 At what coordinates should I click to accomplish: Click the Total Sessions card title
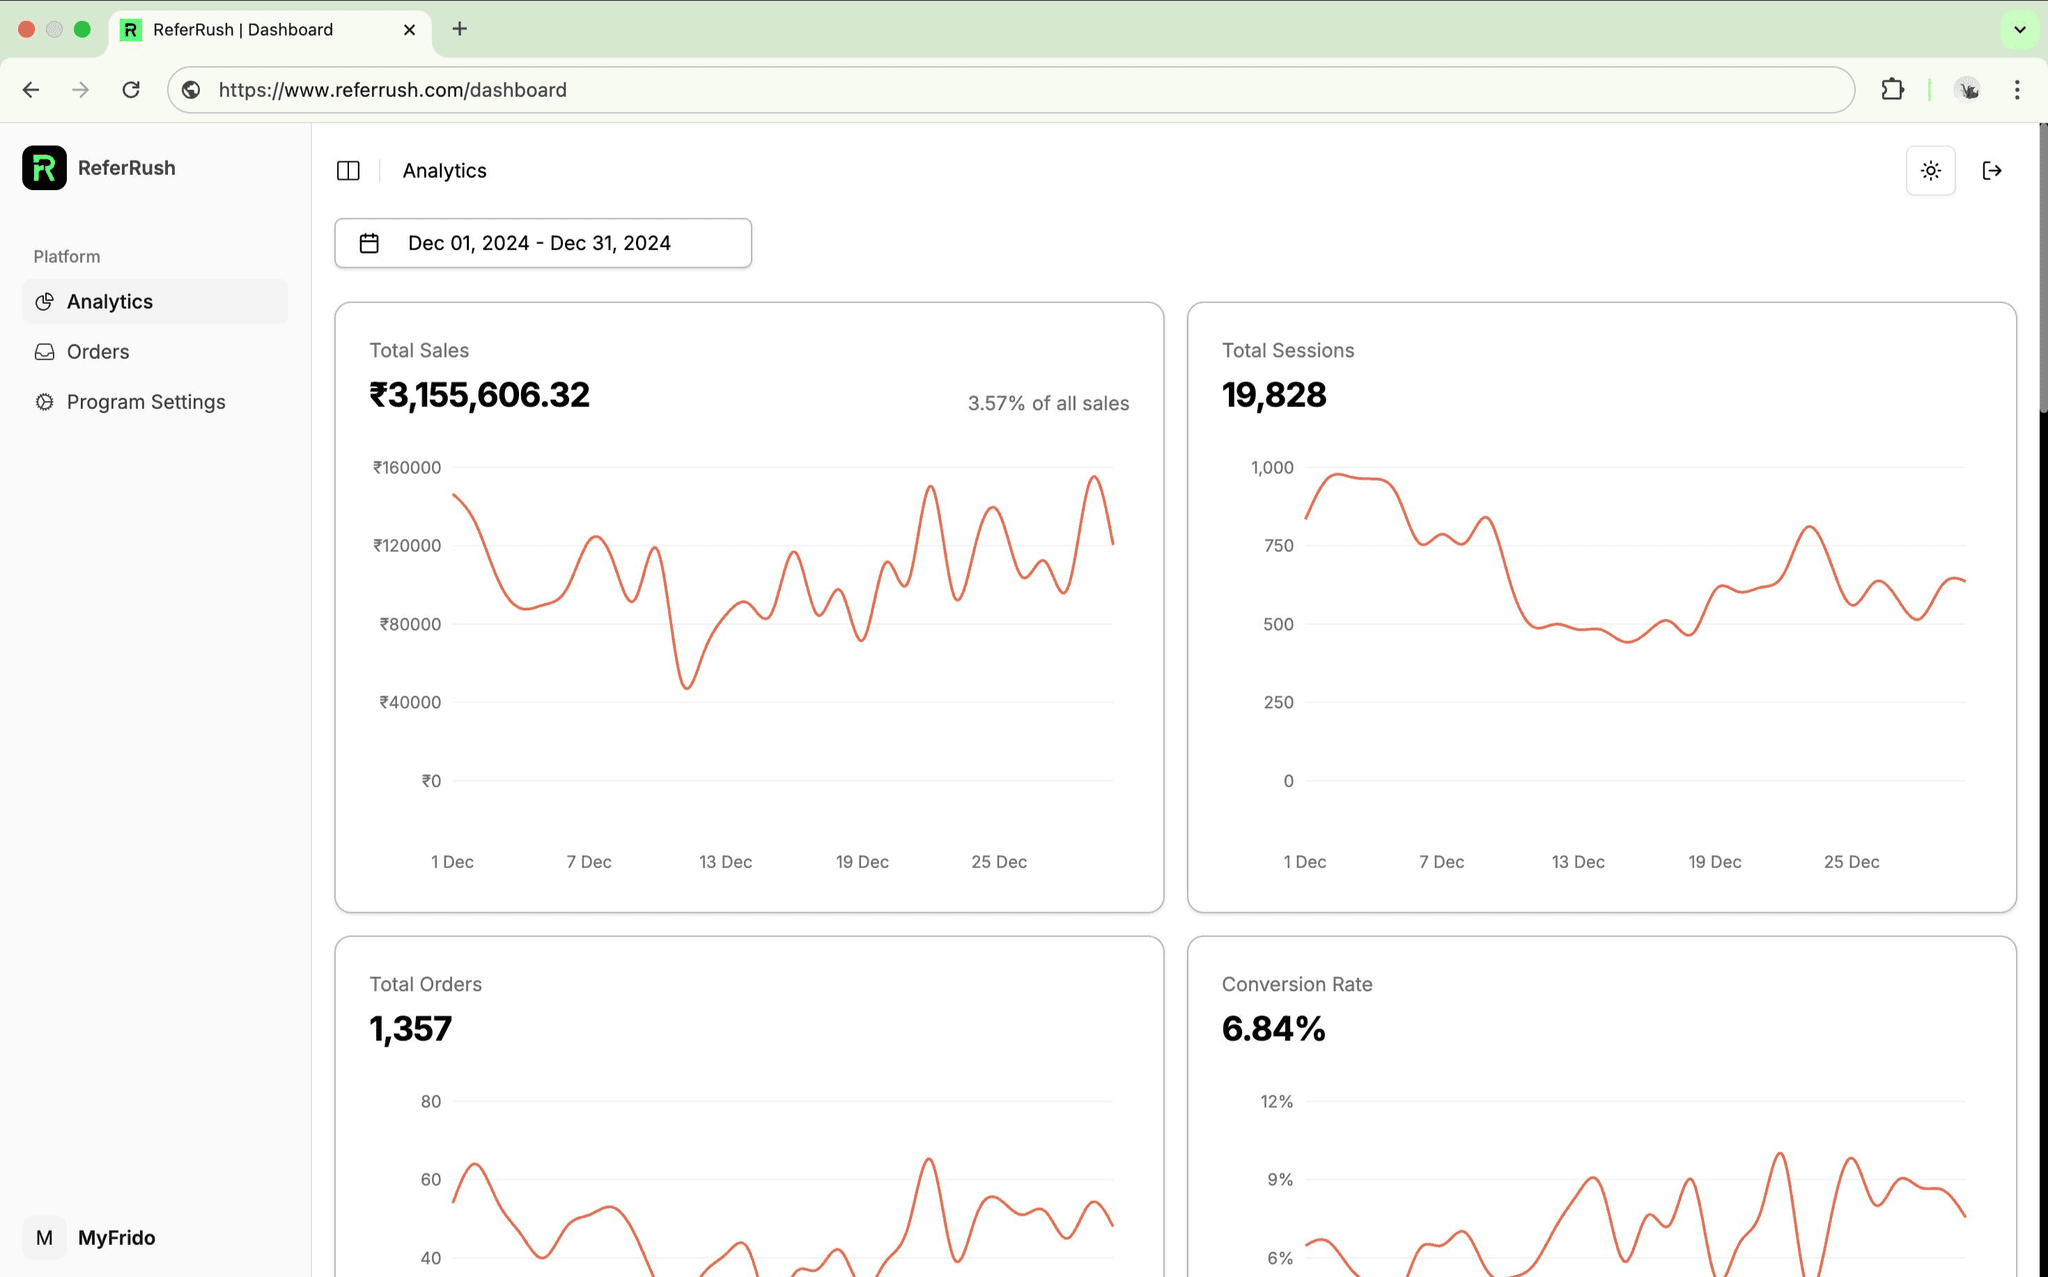tap(1288, 350)
